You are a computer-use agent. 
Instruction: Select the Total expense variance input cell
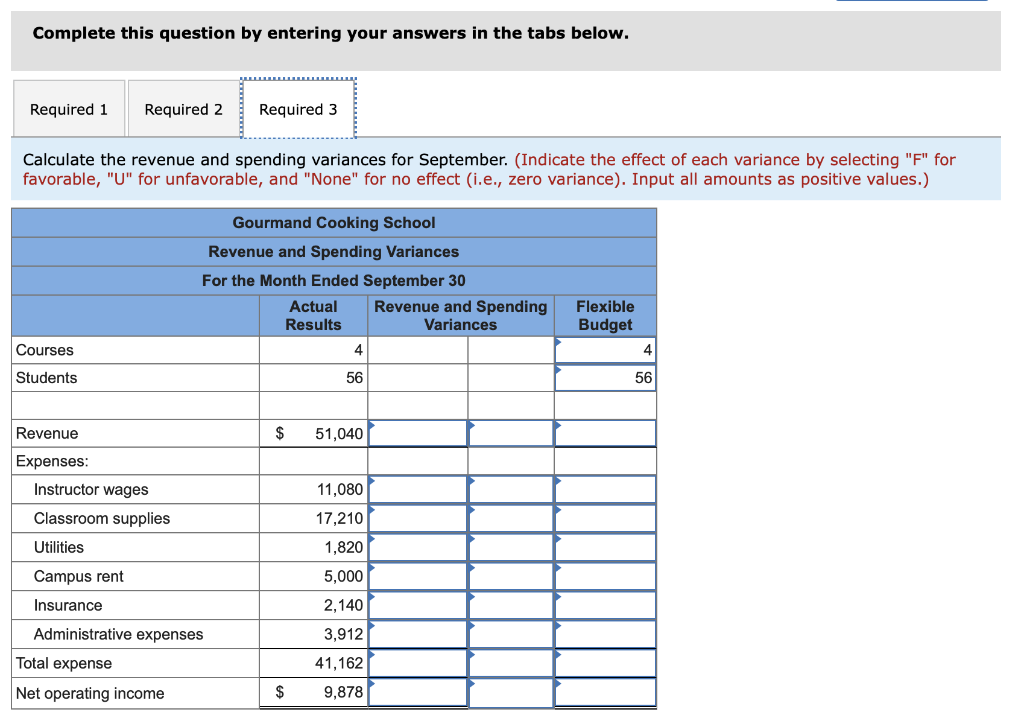click(x=418, y=662)
